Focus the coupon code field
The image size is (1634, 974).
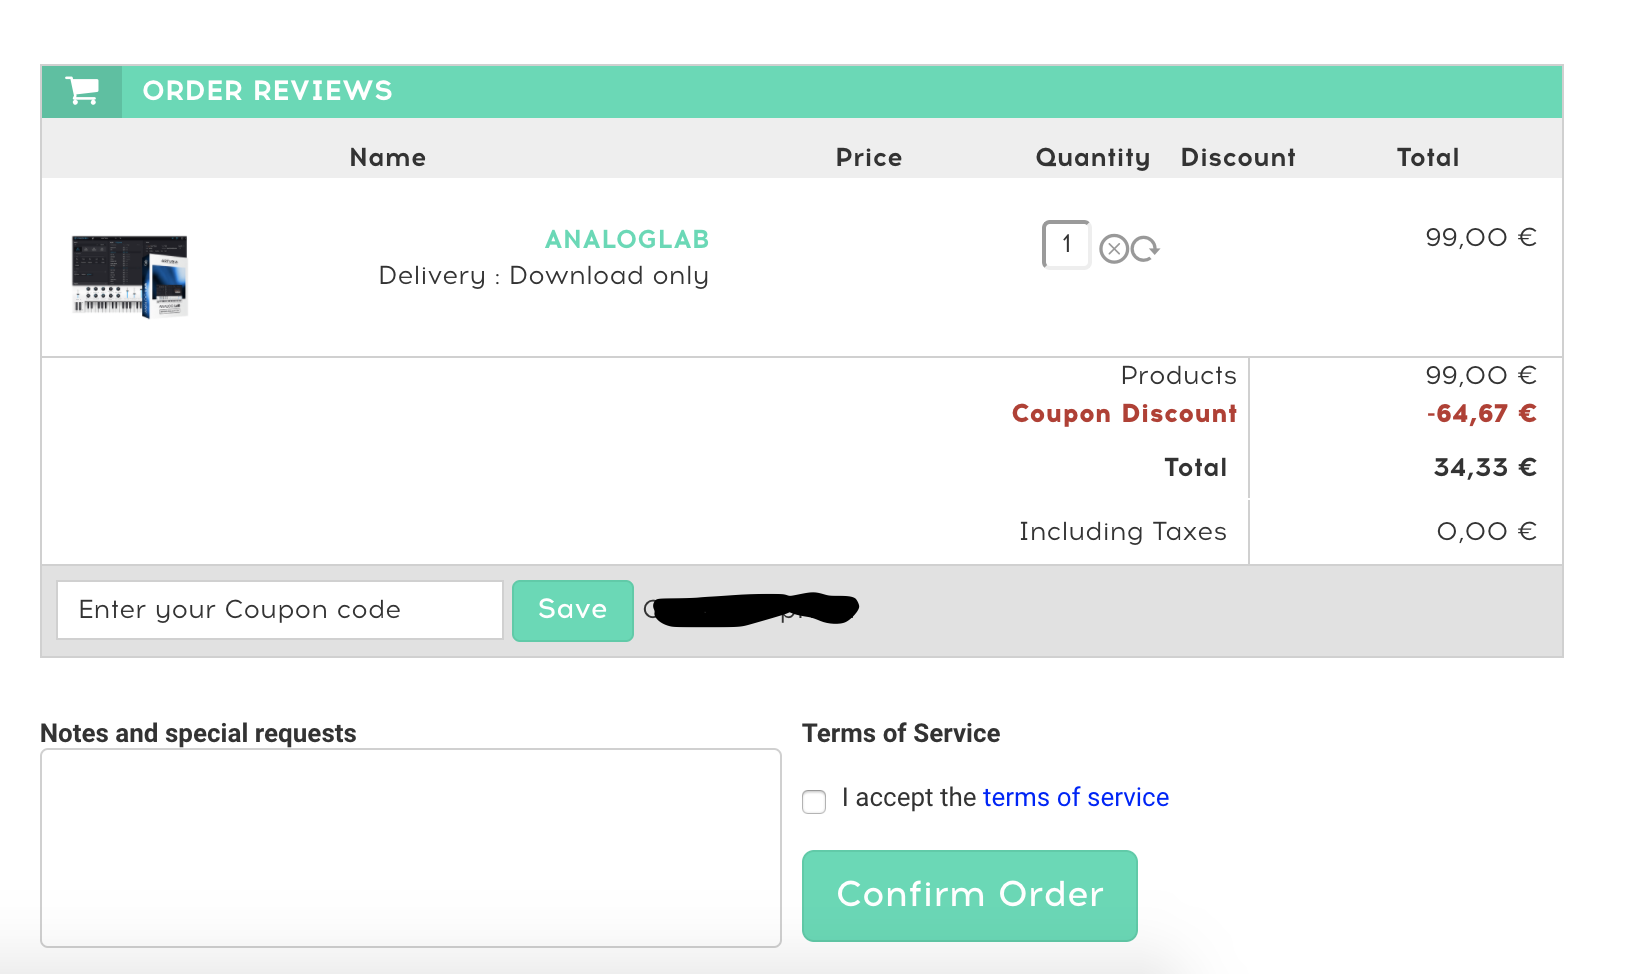coord(280,610)
